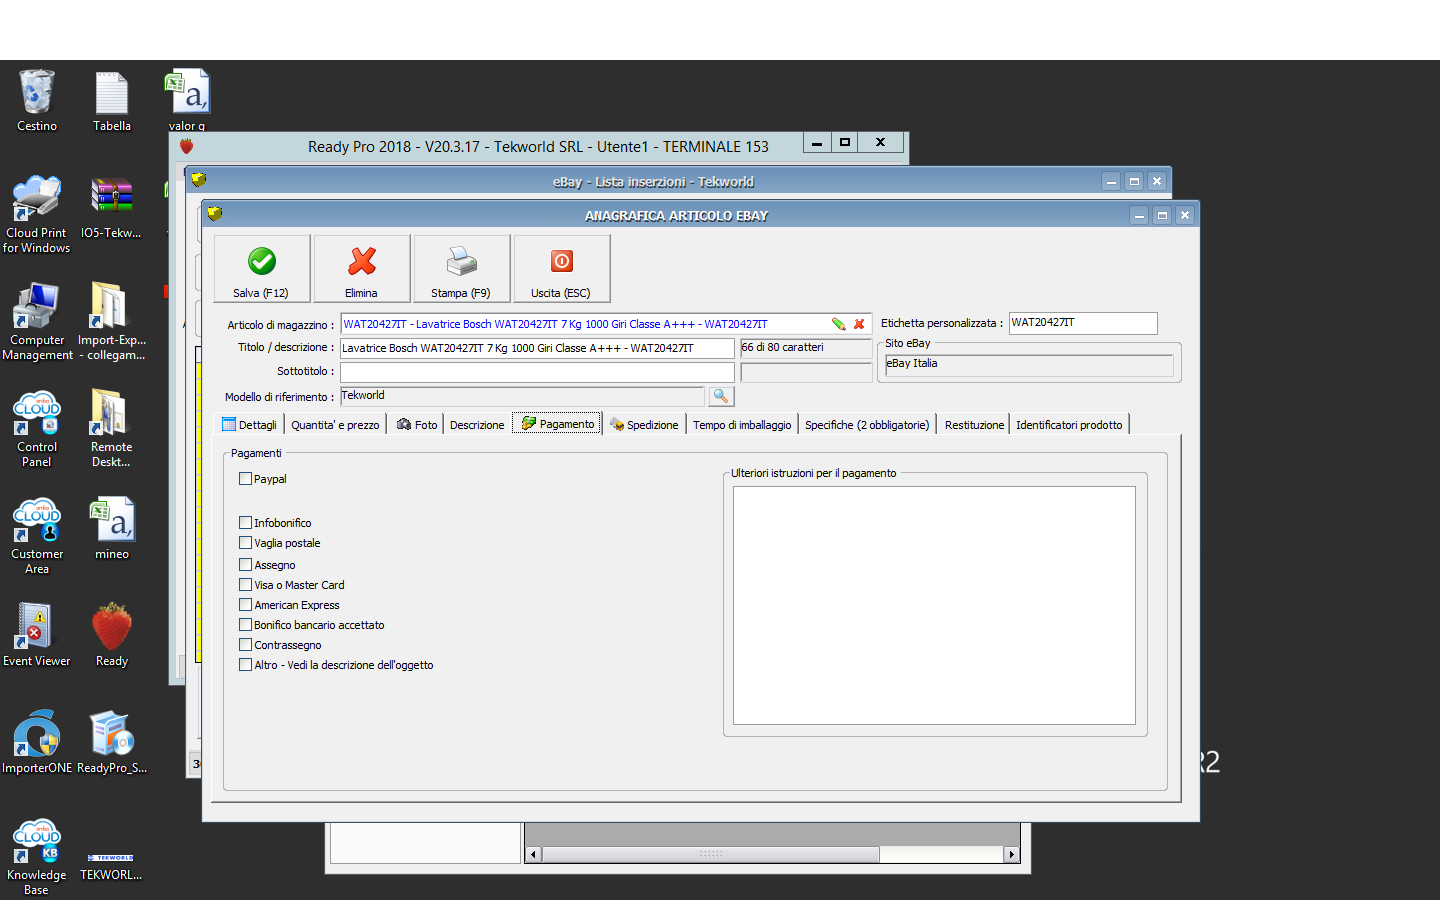Open the Quantita' e prezzo tab
This screenshot has height=900, width=1440.
(335, 425)
